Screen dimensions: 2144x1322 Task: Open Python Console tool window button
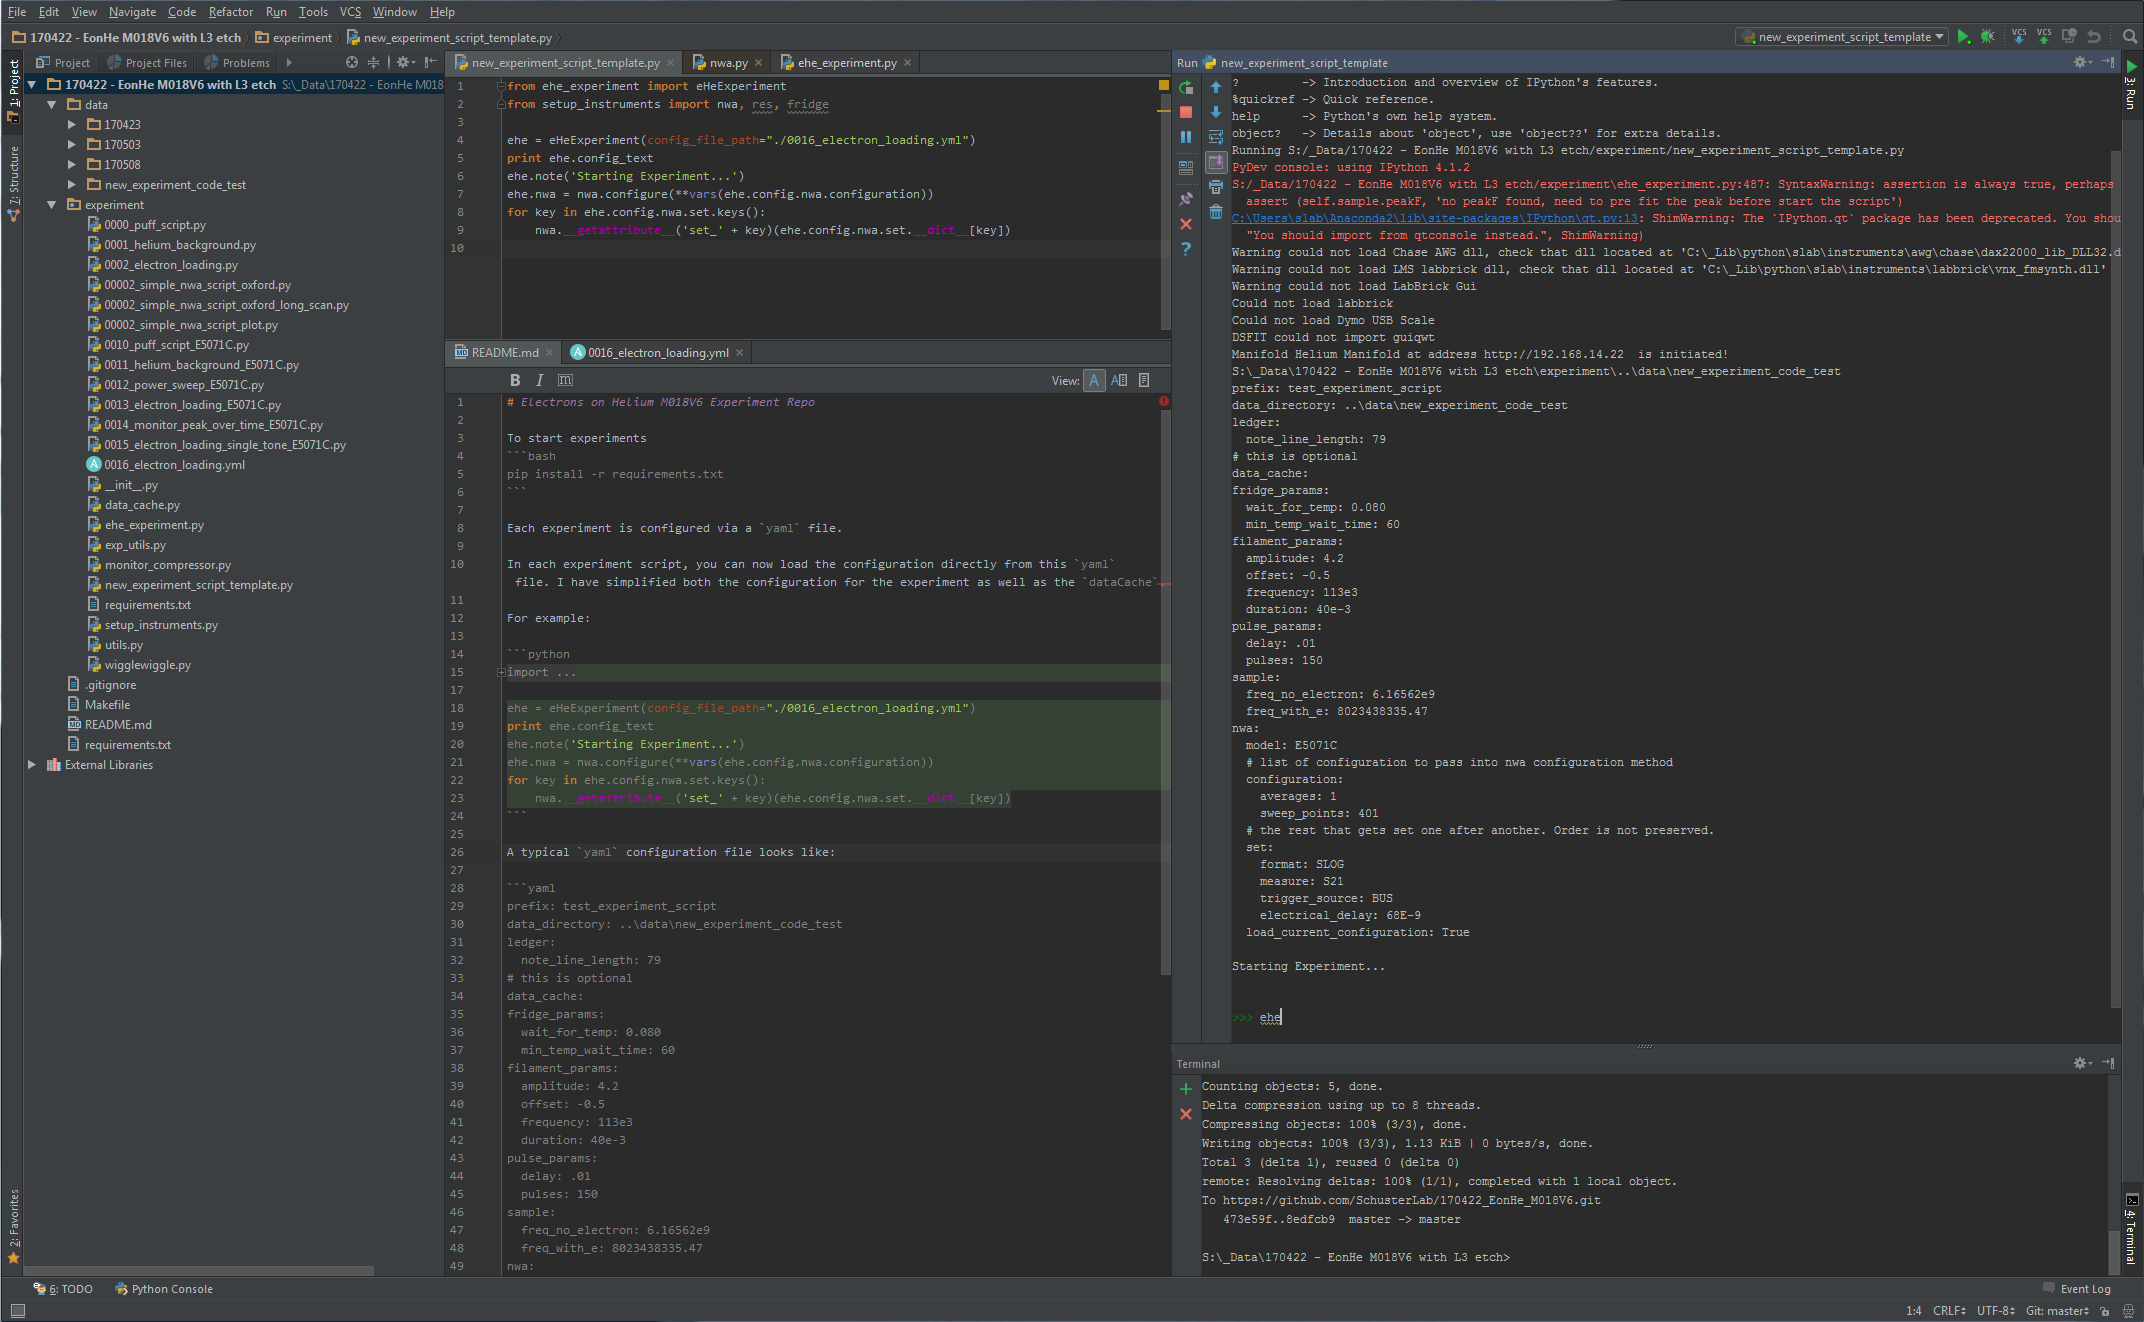click(164, 1289)
